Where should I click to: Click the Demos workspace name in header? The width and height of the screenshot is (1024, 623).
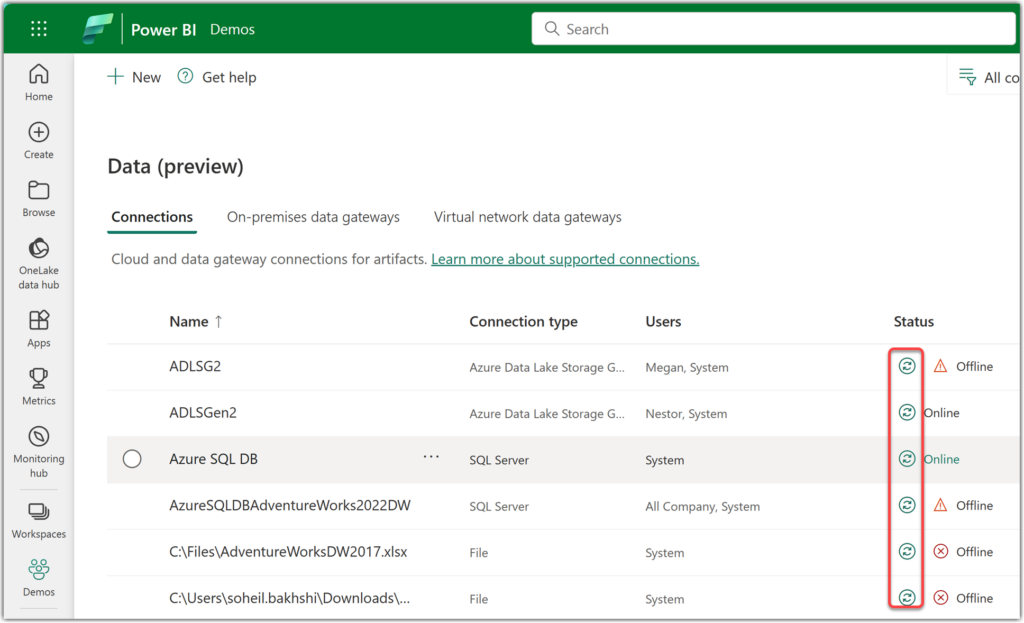232,29
